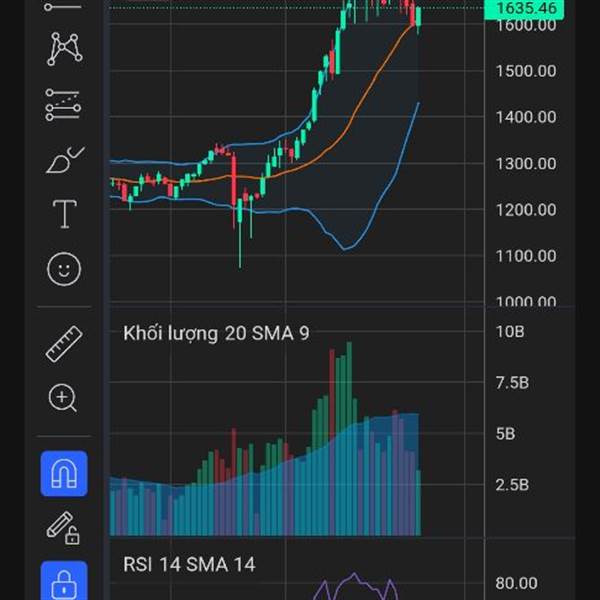Click the current price label 1635.46

(524, 8)
